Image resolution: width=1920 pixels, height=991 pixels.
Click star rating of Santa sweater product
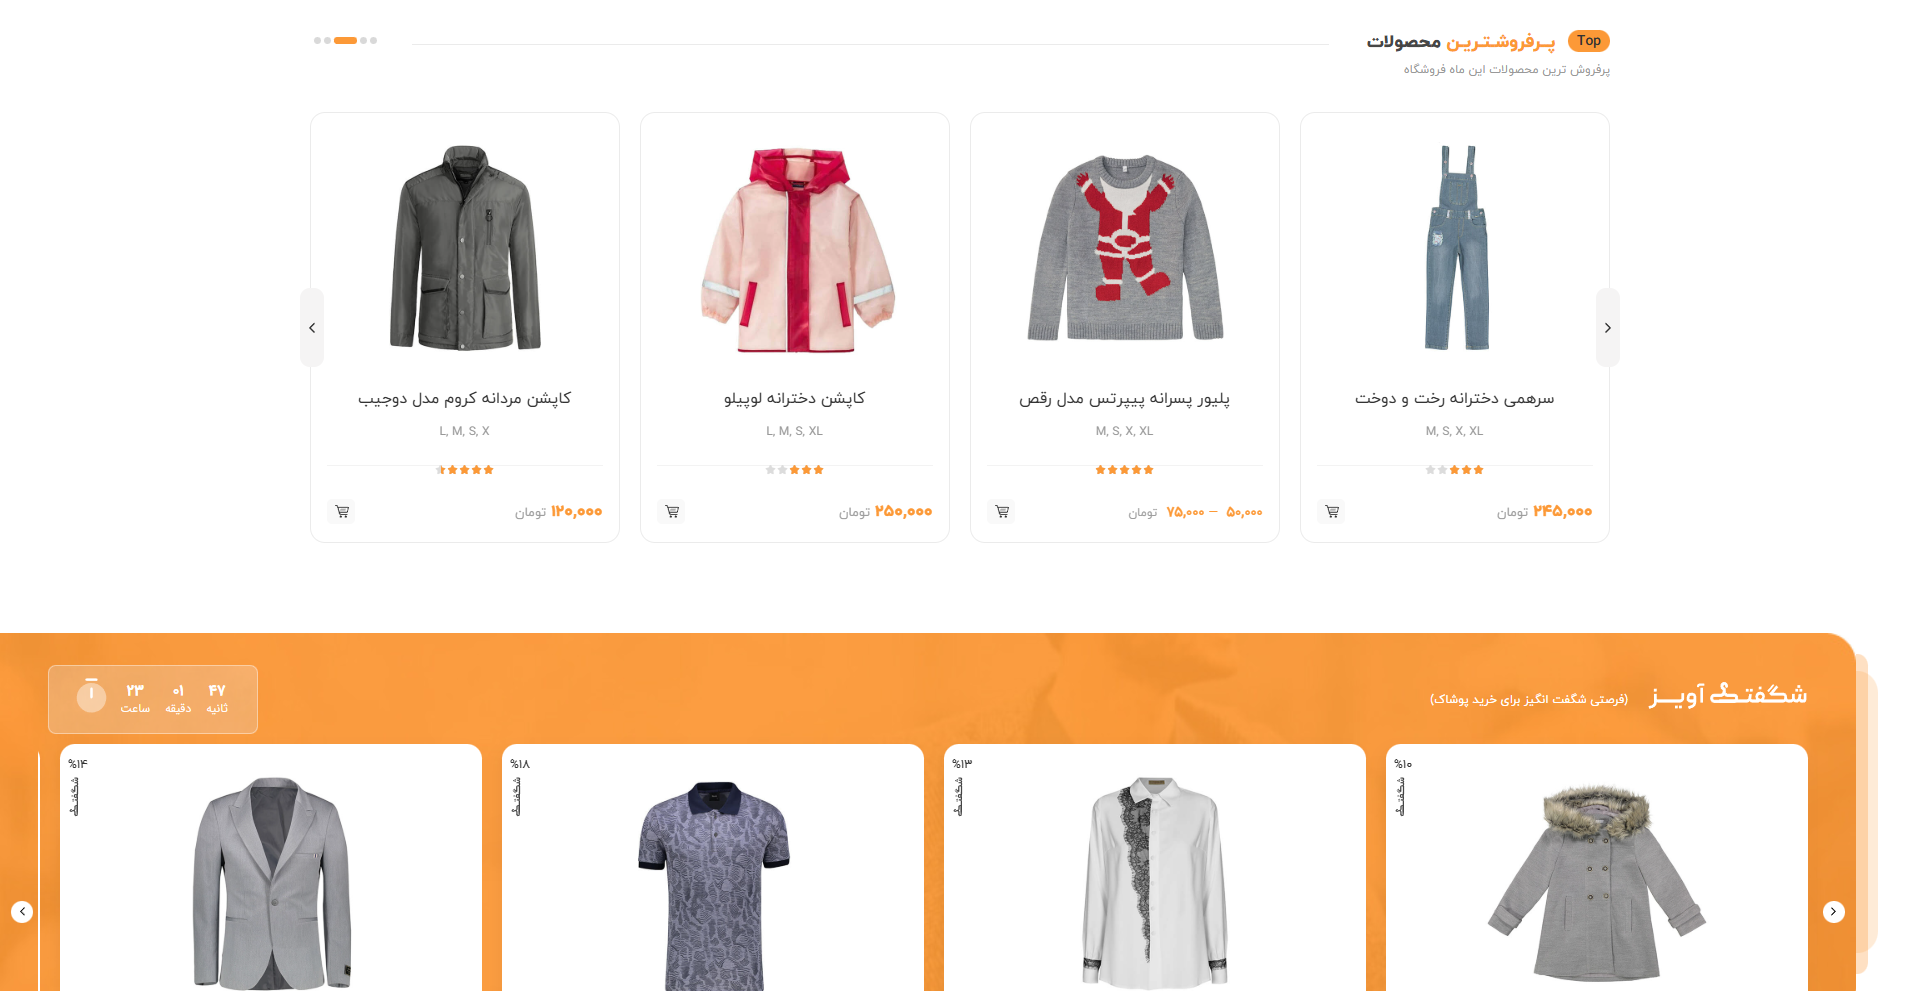(1124, 469)
